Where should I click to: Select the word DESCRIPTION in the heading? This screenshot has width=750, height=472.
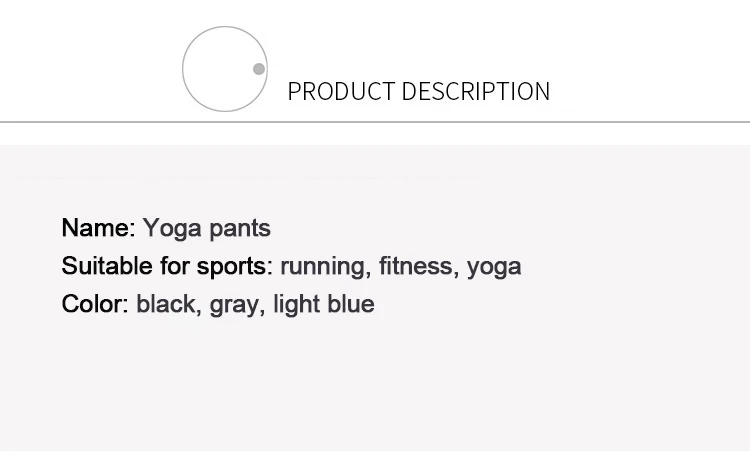click(476, 92)
